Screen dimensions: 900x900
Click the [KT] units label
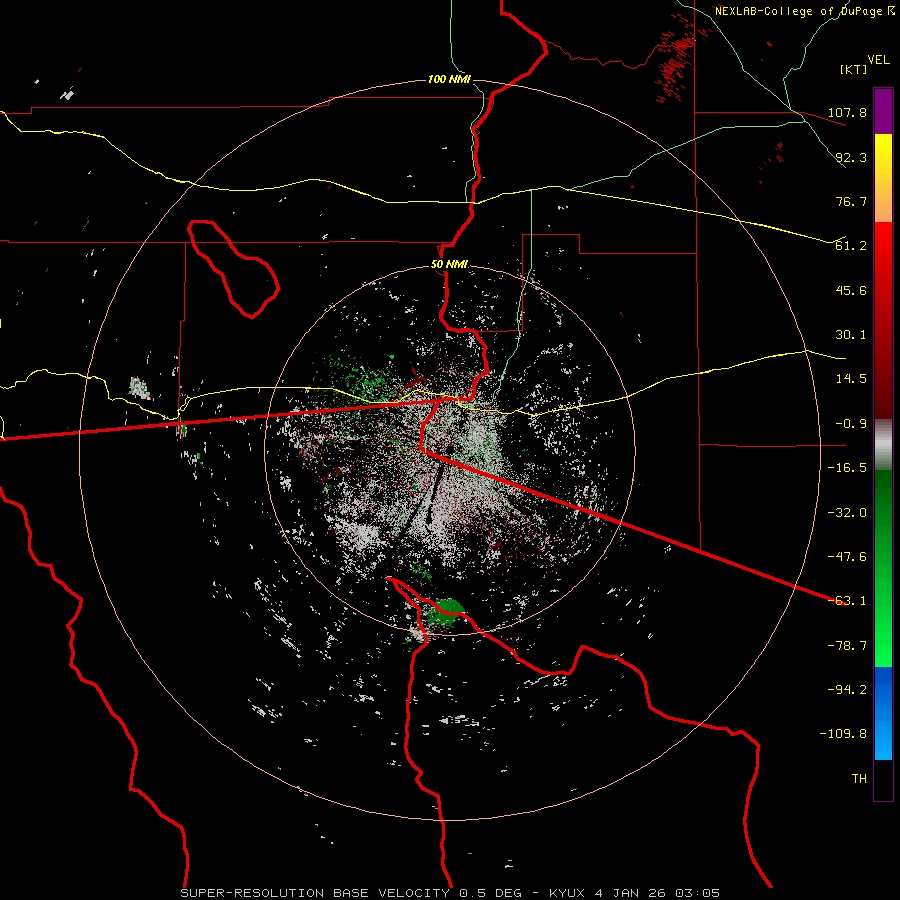(854, 69)
